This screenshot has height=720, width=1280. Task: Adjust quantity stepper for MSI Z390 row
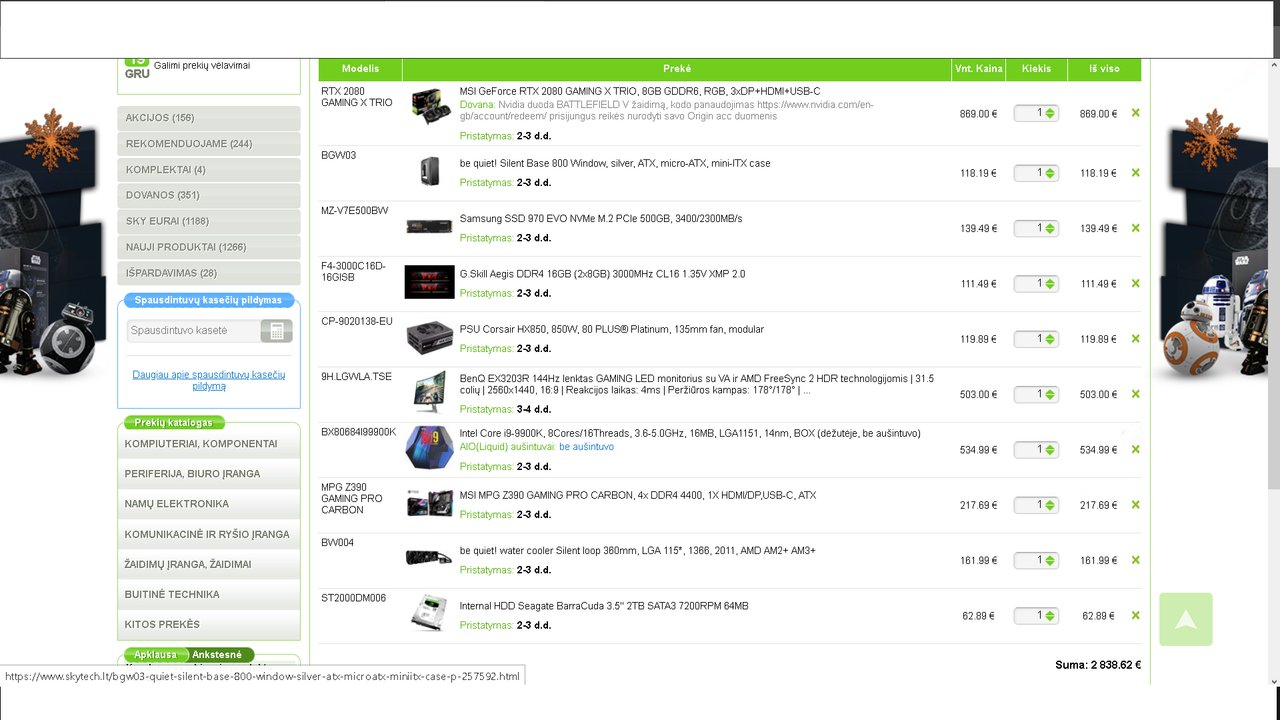(x=1050, y=506)
